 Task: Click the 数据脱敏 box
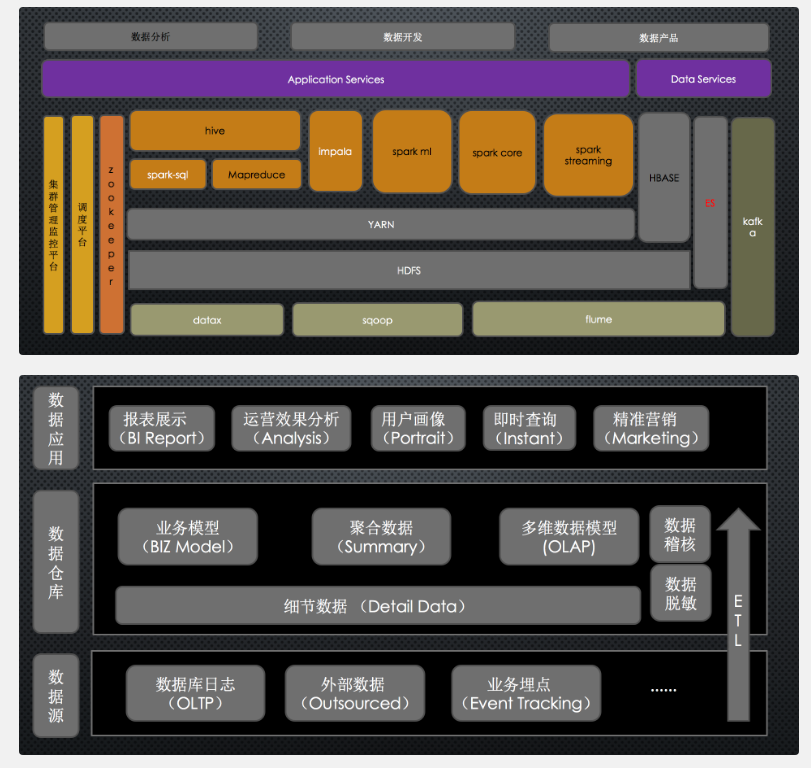tap(681, 593)
